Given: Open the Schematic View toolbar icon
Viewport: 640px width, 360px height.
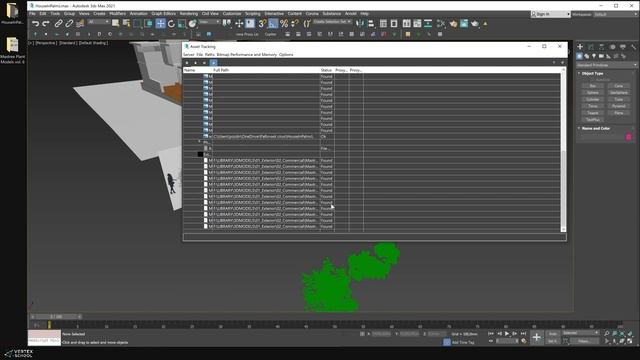Looking at the screenshot, I should pyautogui.click(x=428, y=24).
